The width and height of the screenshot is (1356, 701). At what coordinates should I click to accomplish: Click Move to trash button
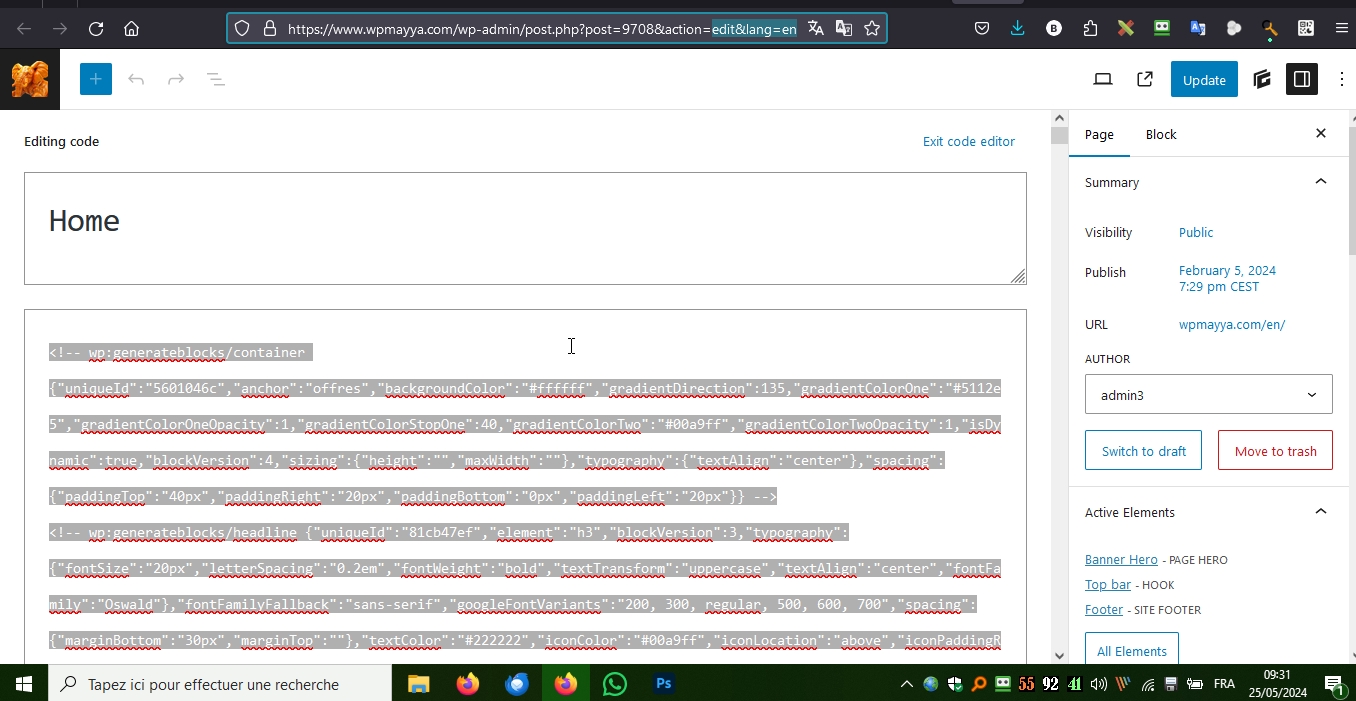coord(1275,451)
